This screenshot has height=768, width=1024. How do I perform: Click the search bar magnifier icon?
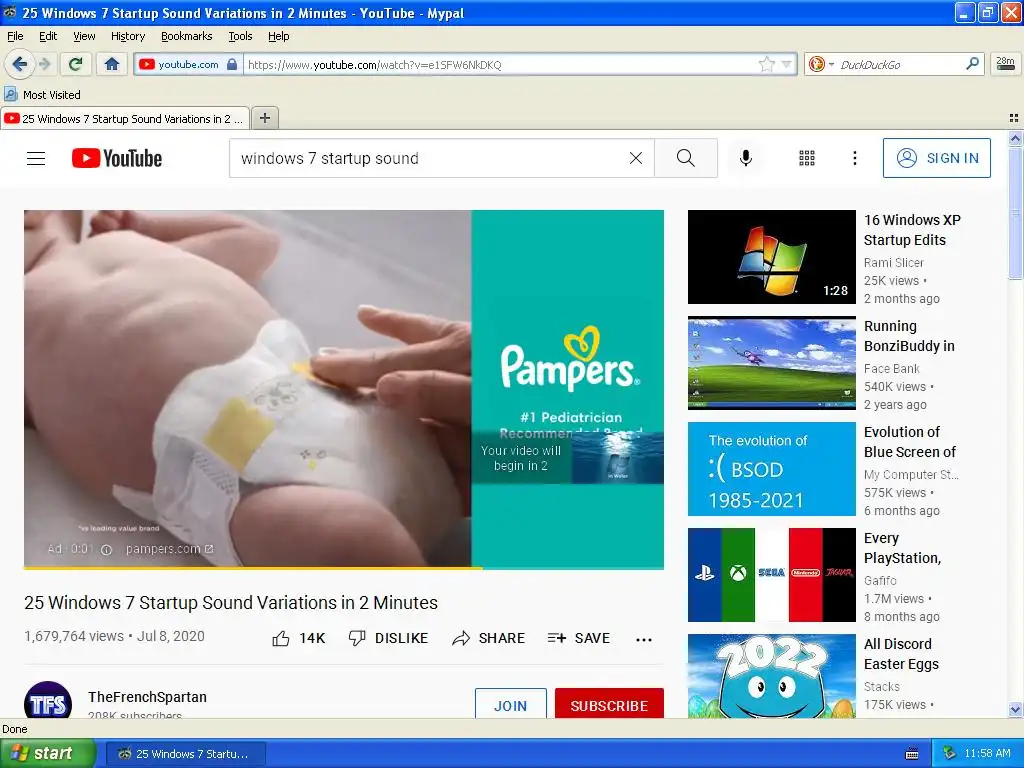(x=972, y=64)
